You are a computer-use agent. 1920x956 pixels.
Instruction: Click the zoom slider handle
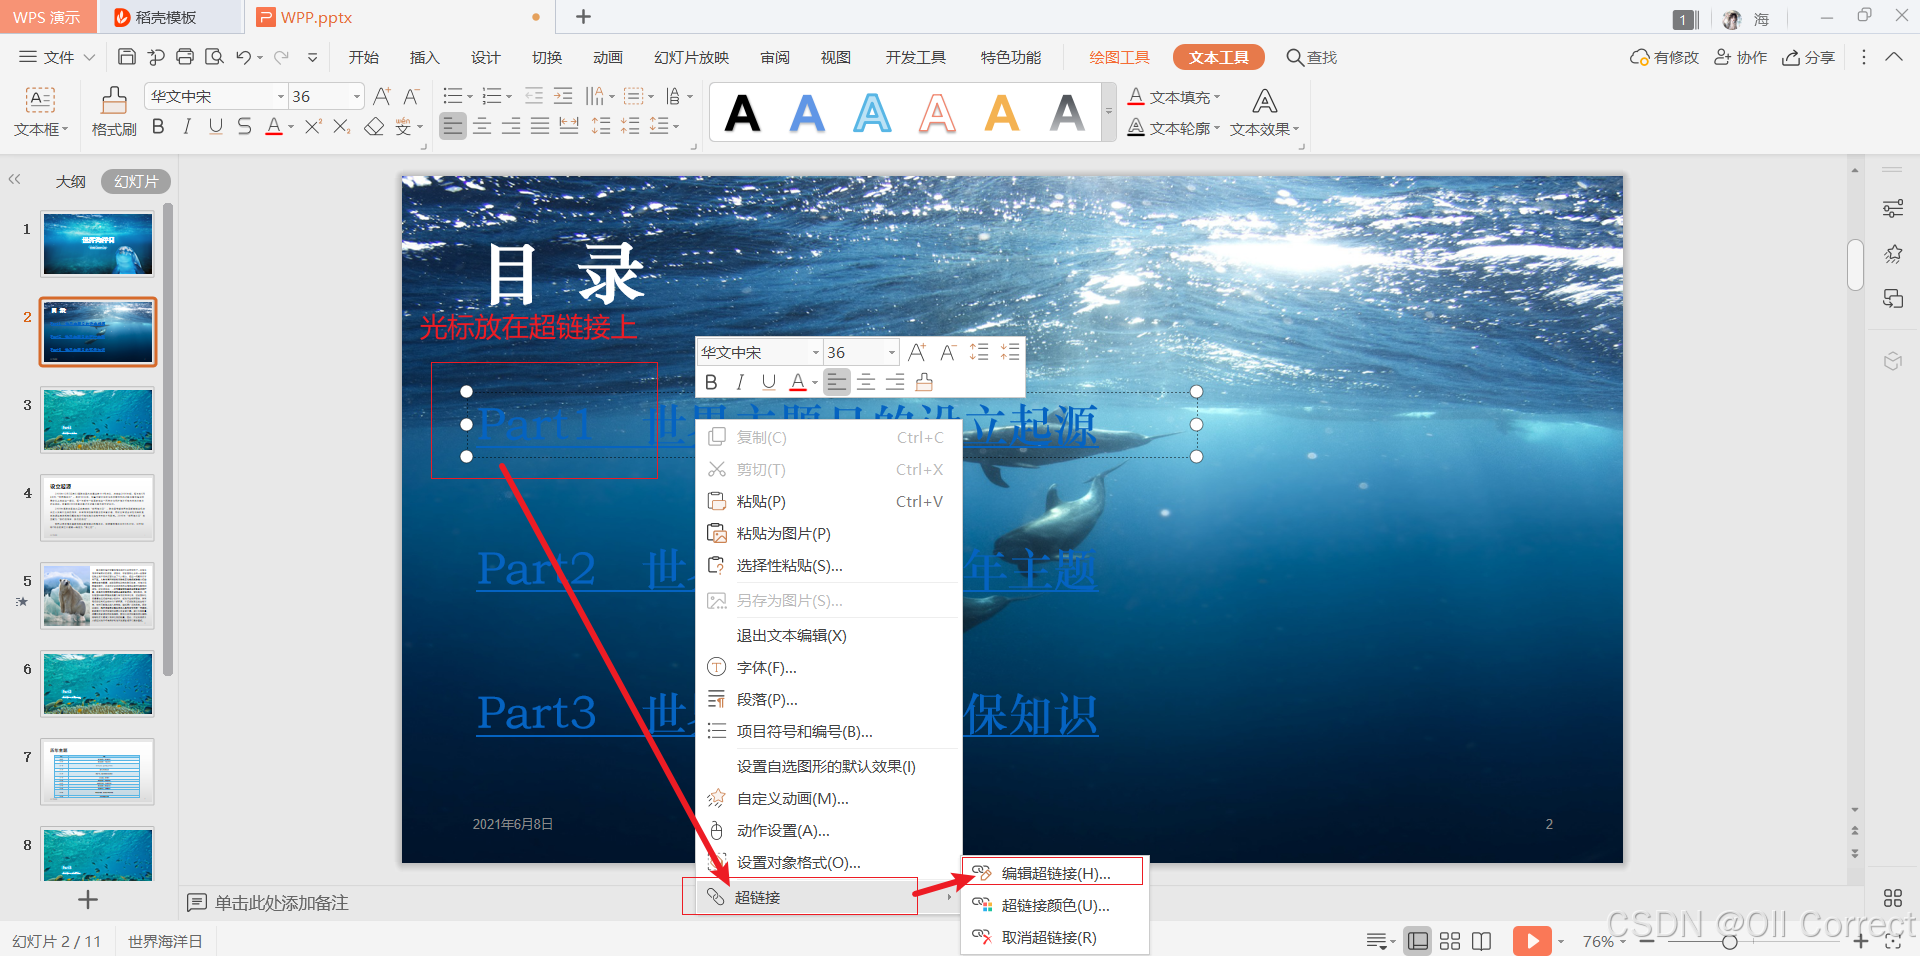point(1729,942)
